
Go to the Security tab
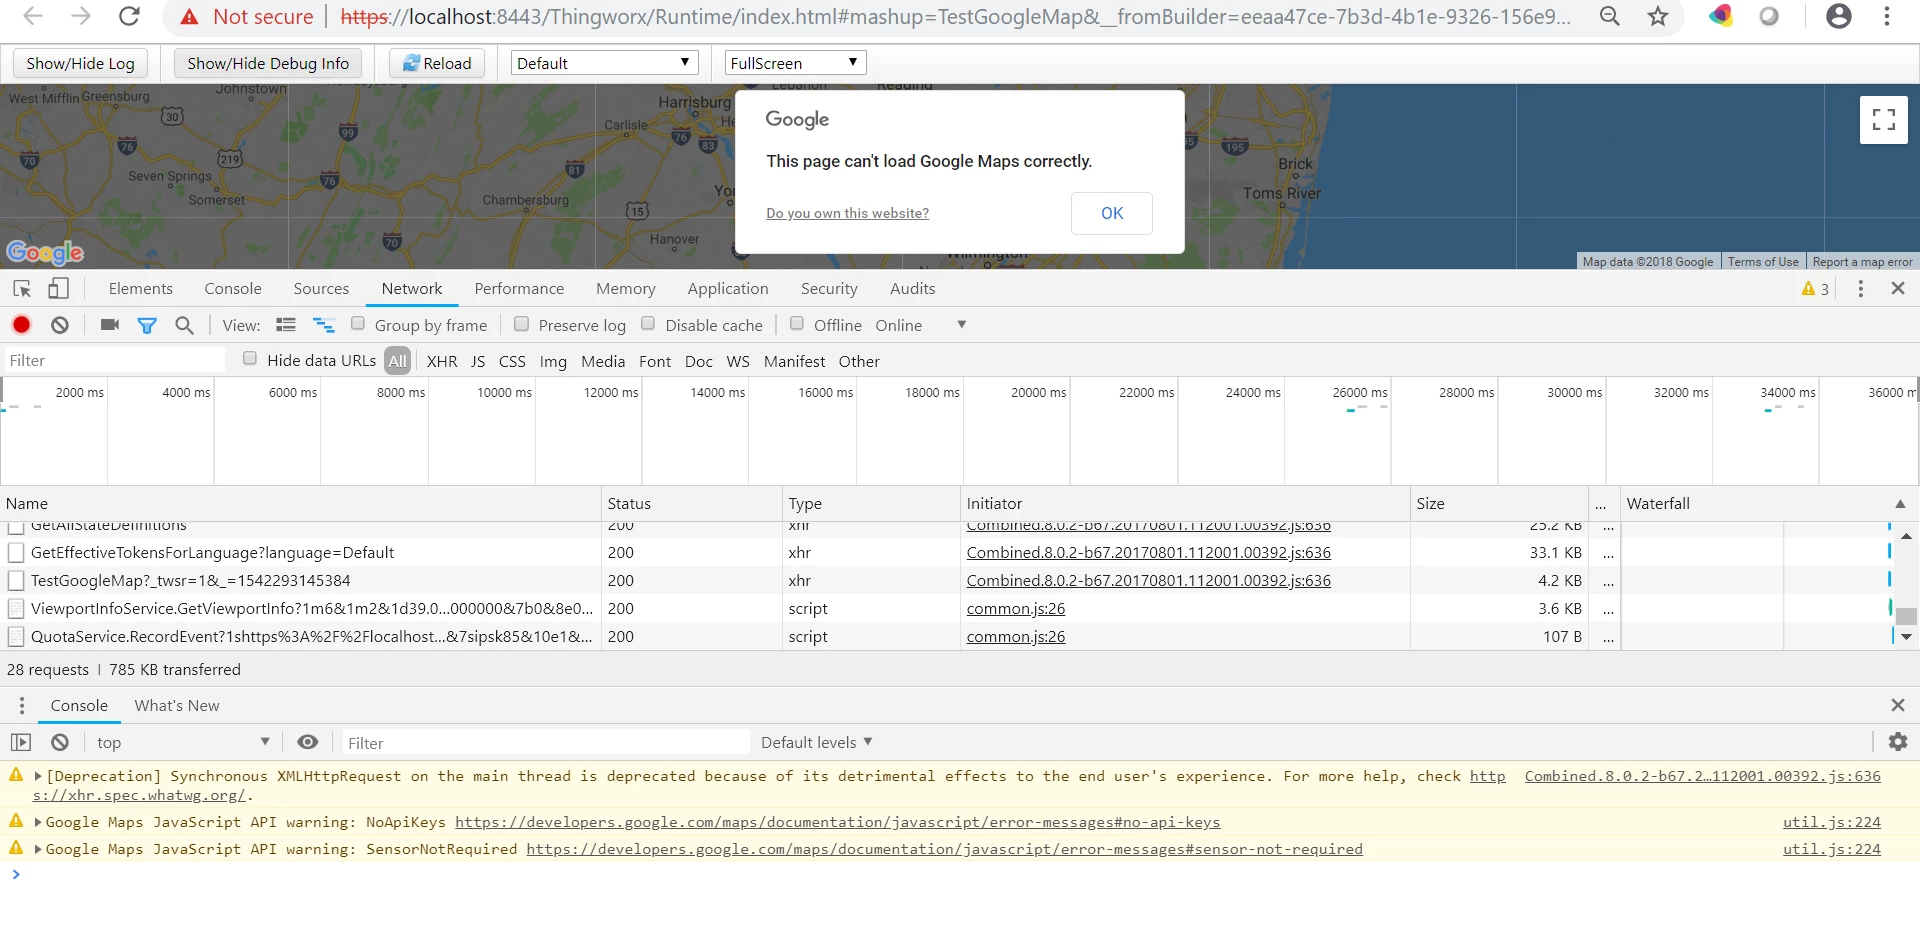829,289
